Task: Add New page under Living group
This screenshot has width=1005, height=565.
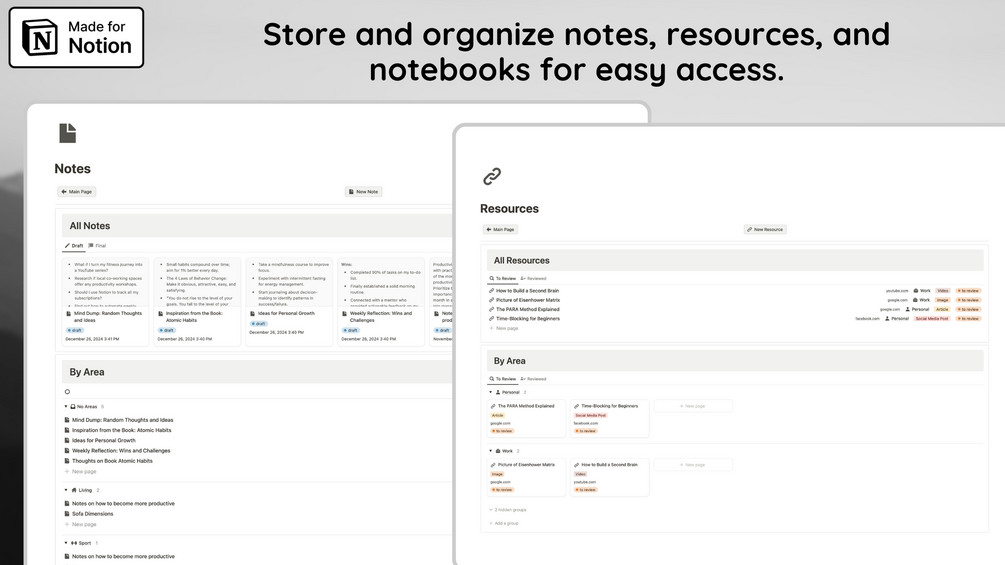Action: point(81,524)
